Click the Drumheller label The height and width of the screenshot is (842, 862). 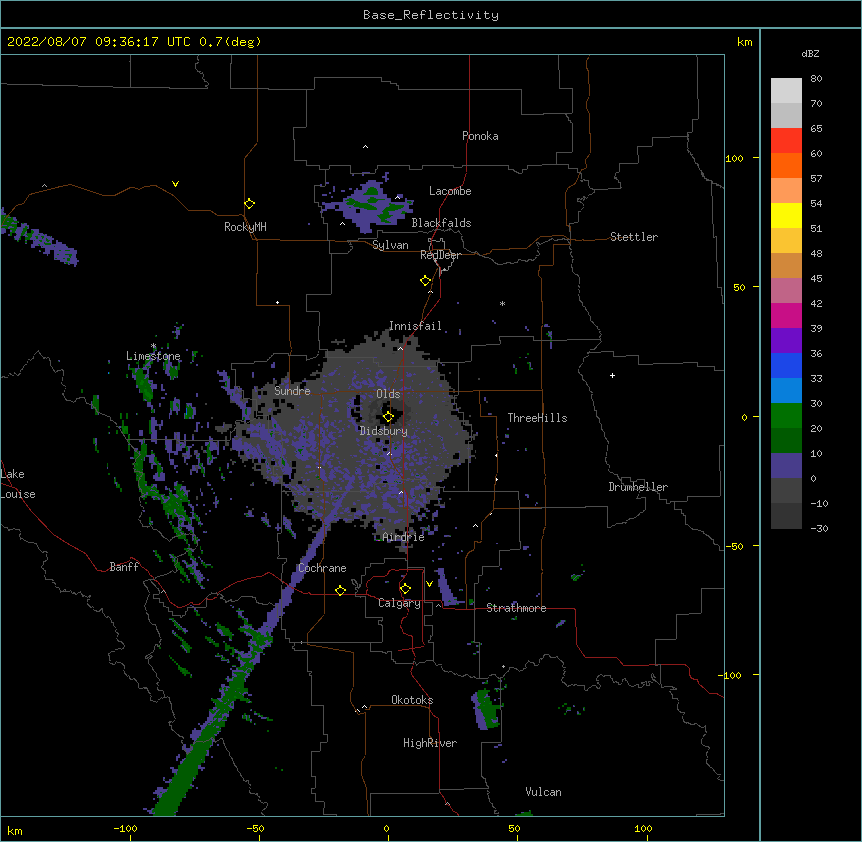click(638, 487)
